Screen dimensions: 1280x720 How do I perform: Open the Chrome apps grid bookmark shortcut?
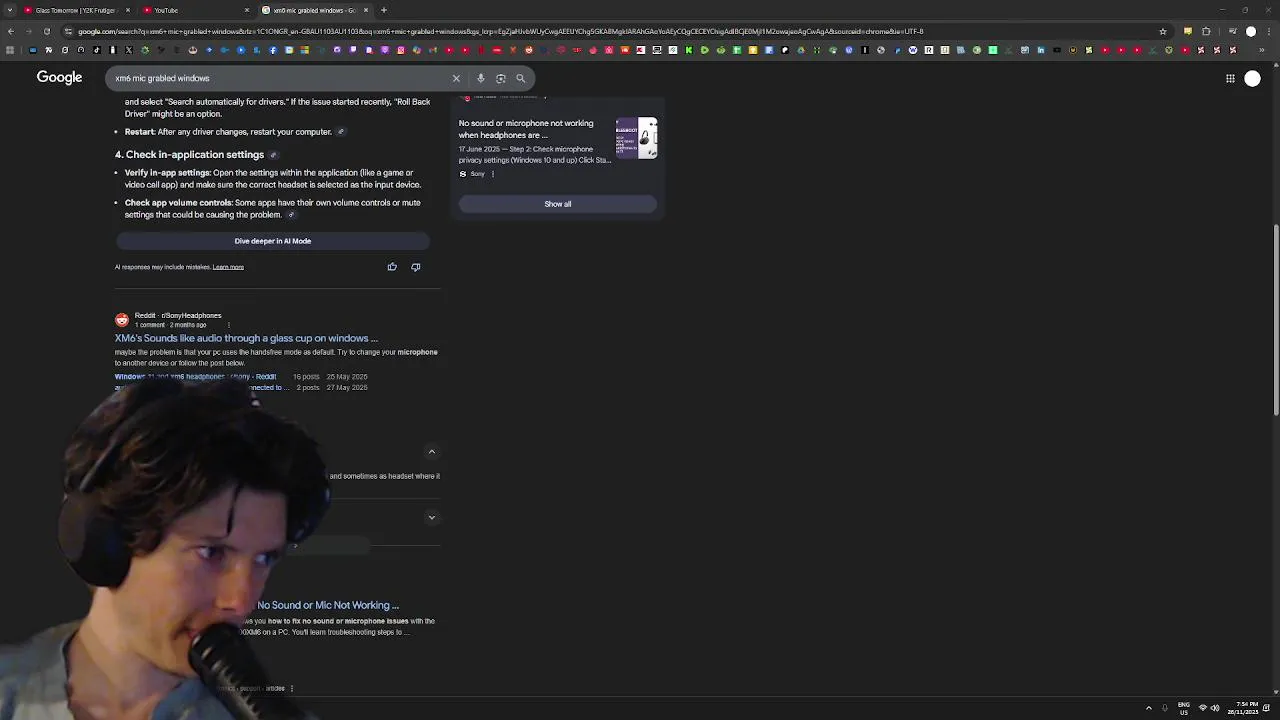pyautogui.click(x=10, y=50)
